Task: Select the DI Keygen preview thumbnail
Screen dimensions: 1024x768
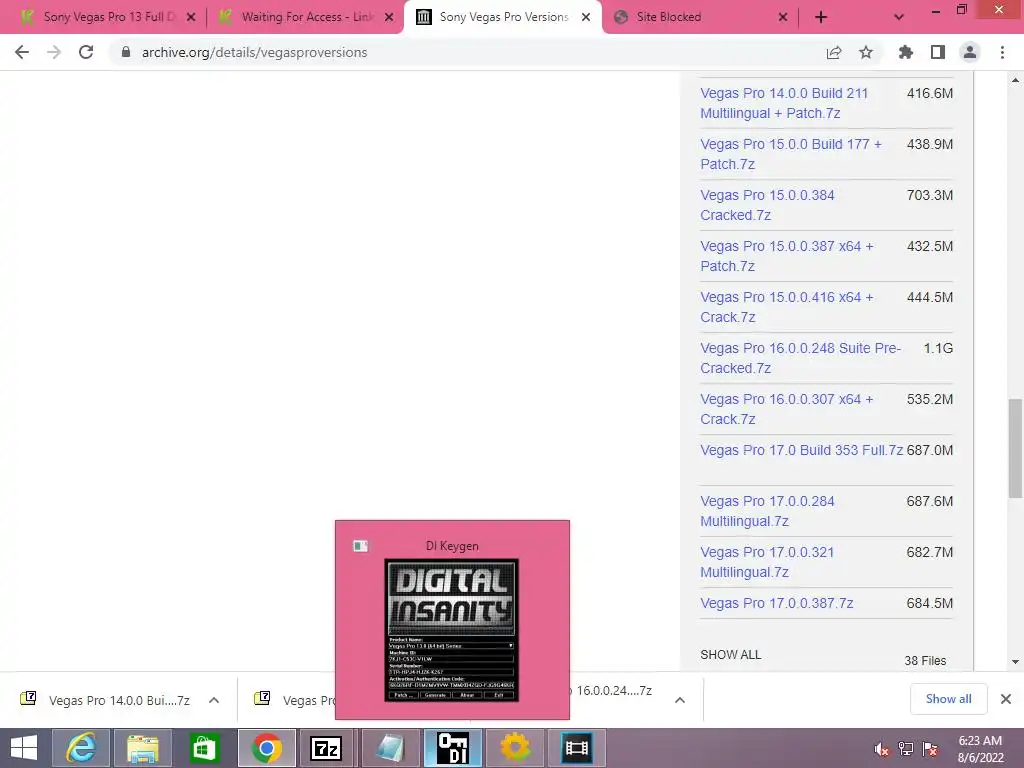Action: point(452,631)
